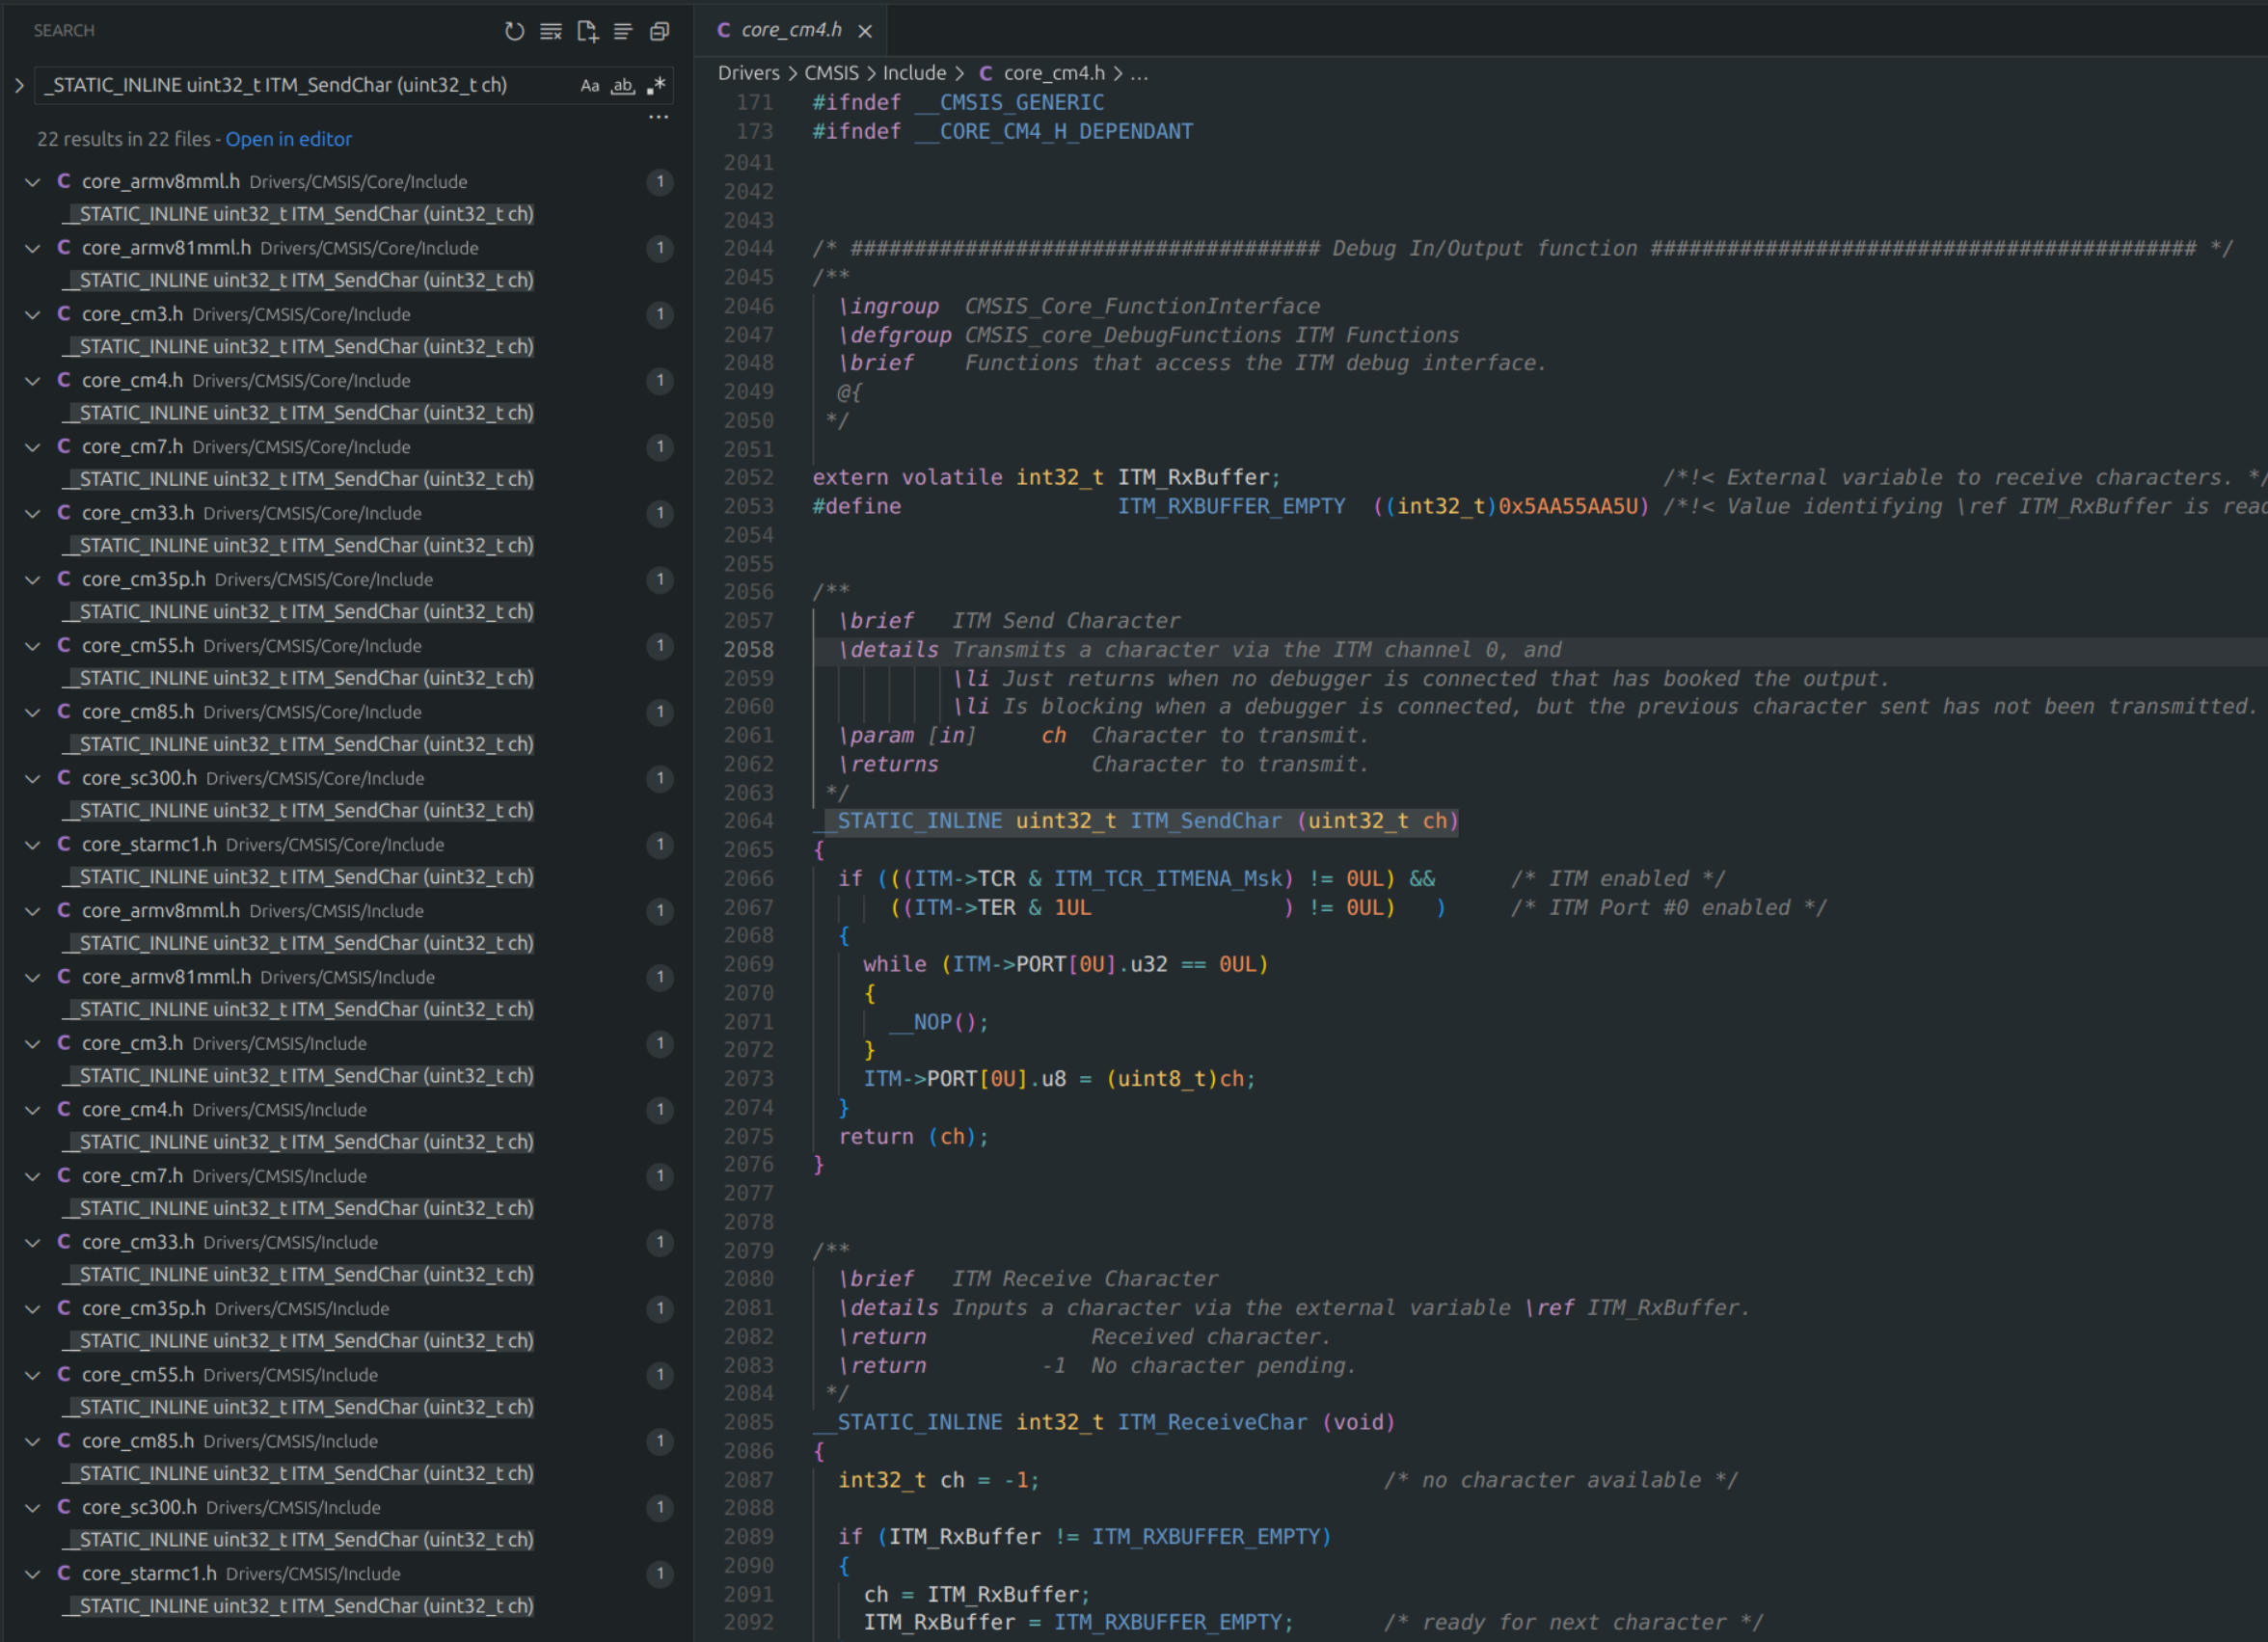The height and width of the screenshot is (1642, 2268).
Task: Click ITM_RXBUFFER_EMPTY macro on line 2053
Action: pos(1231,506)
